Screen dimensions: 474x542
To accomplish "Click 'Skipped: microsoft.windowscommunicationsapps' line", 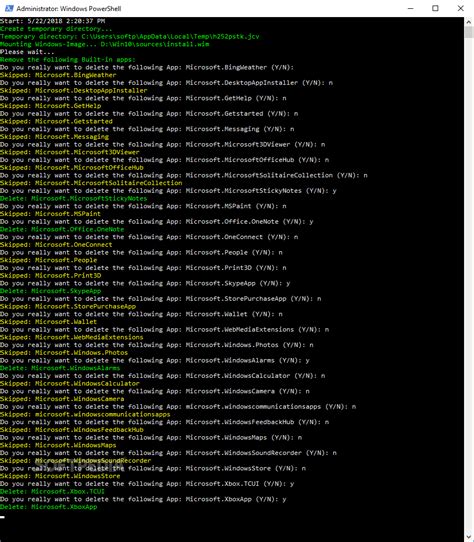I will tap(85, 414).
